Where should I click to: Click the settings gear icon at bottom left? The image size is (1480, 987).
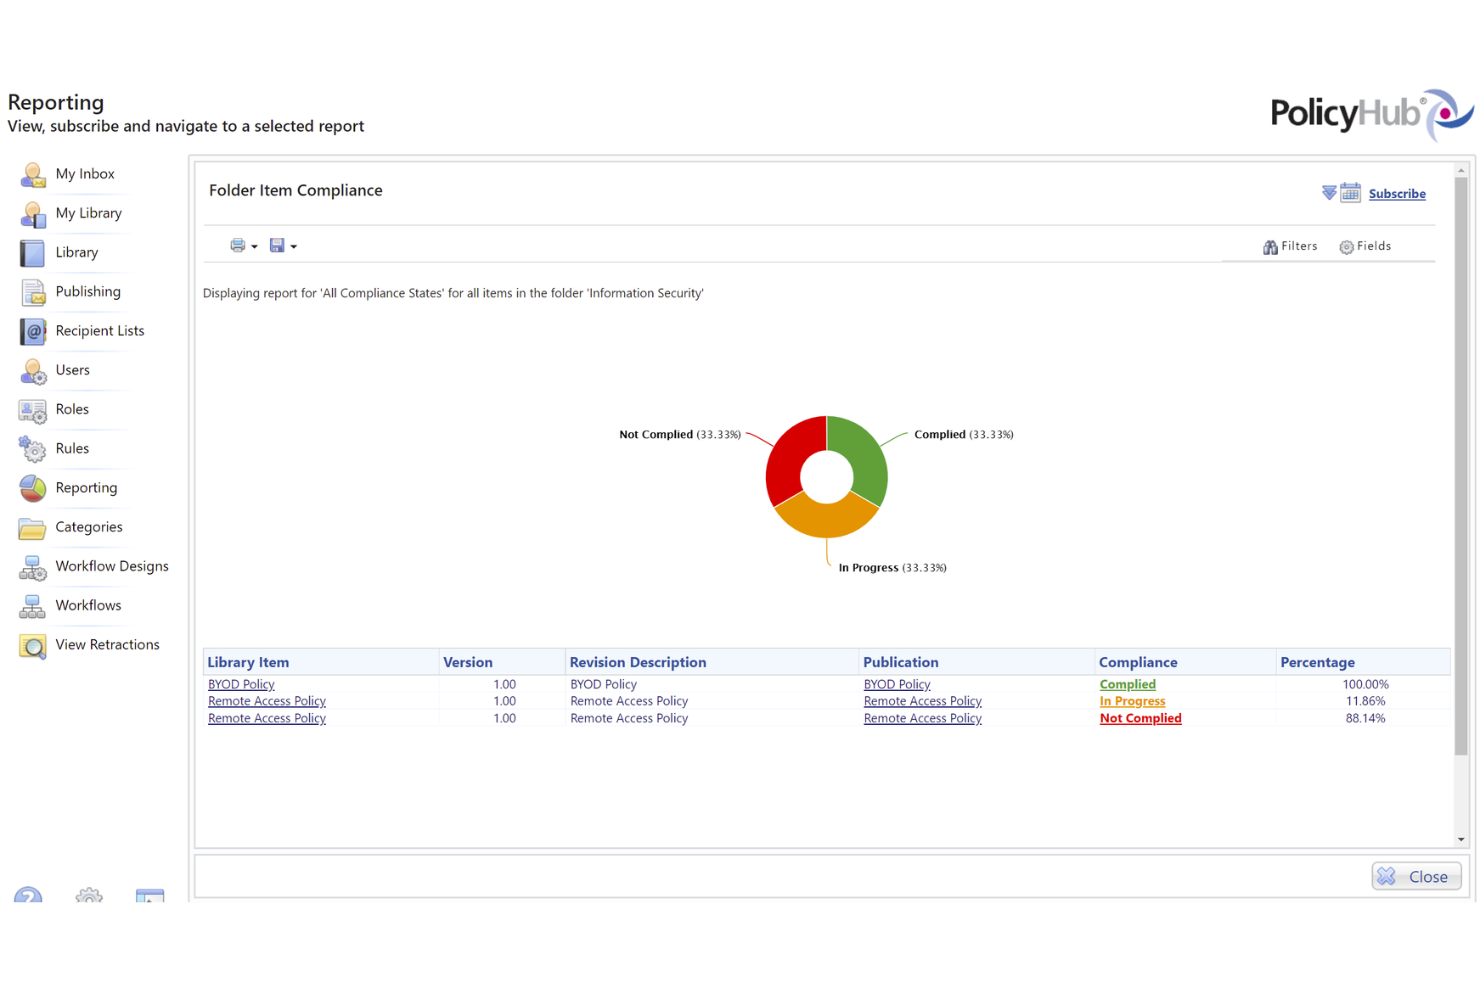[89, 894]
